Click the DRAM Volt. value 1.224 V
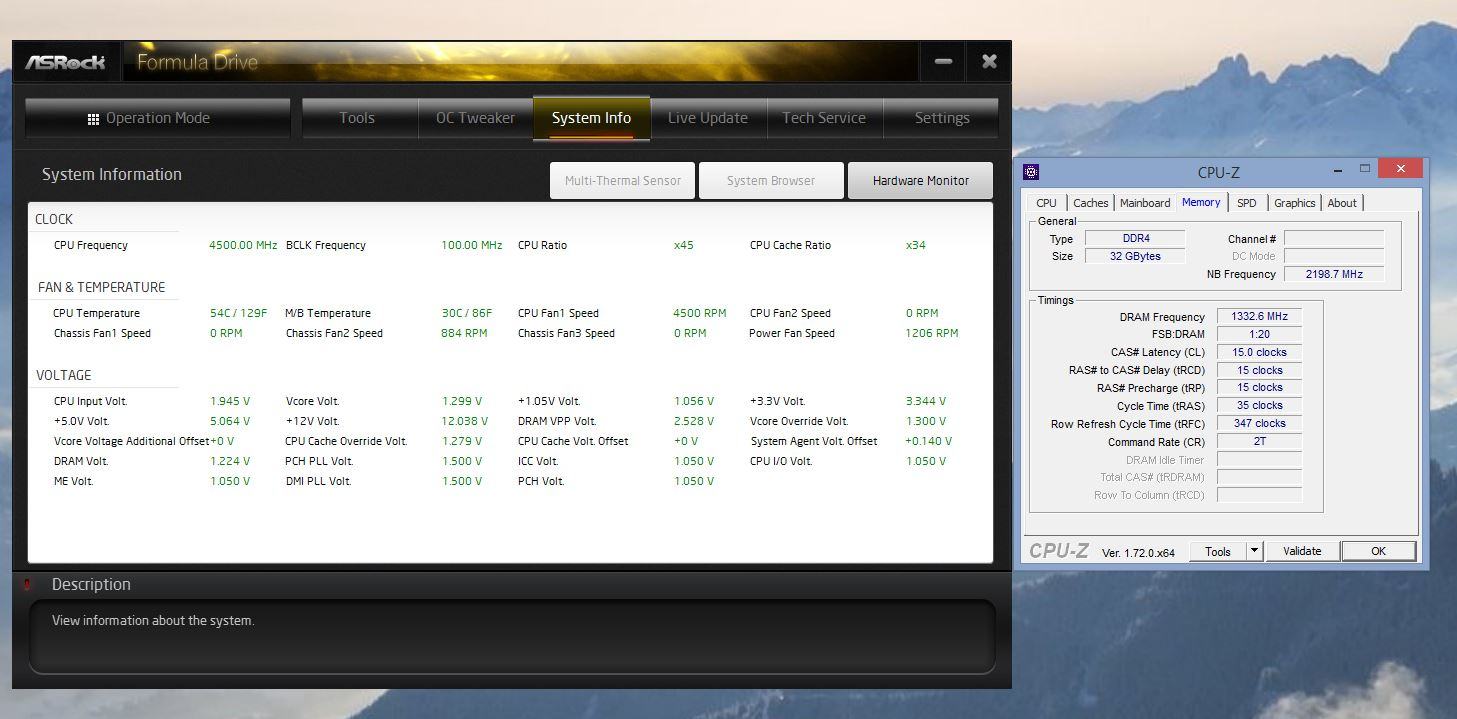Image resolution: width=1457 pixels, height=719 pixels. 230,461
